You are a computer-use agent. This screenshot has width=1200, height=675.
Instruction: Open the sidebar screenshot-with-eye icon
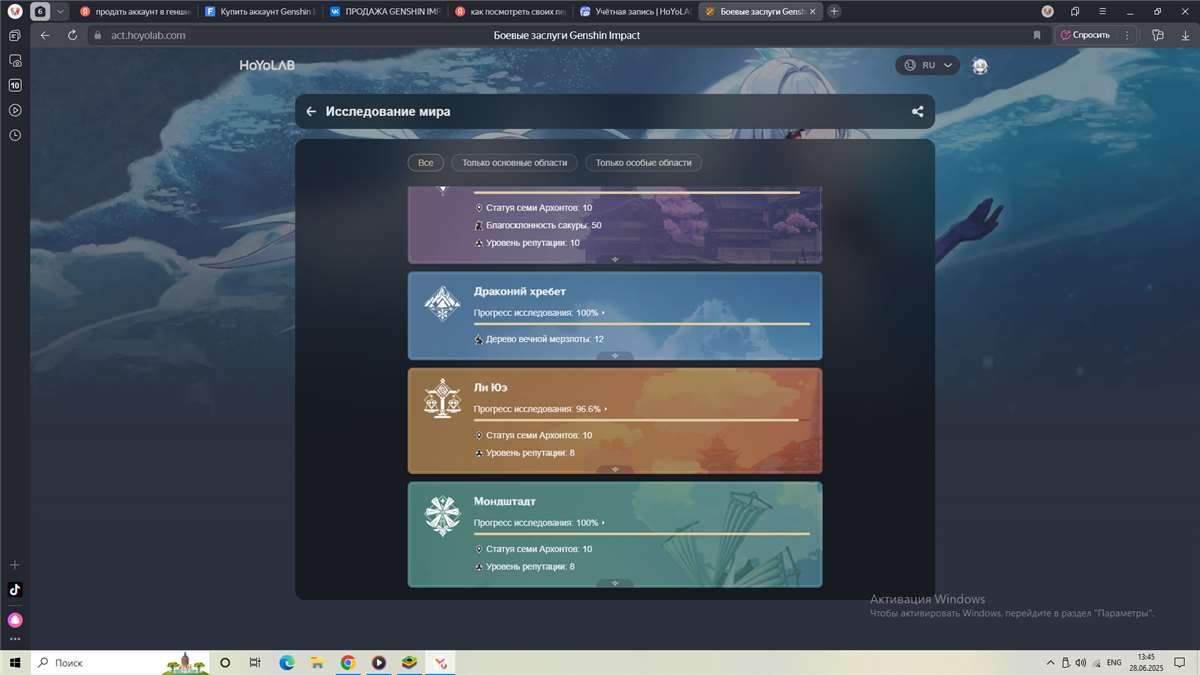tap(15, 60)
